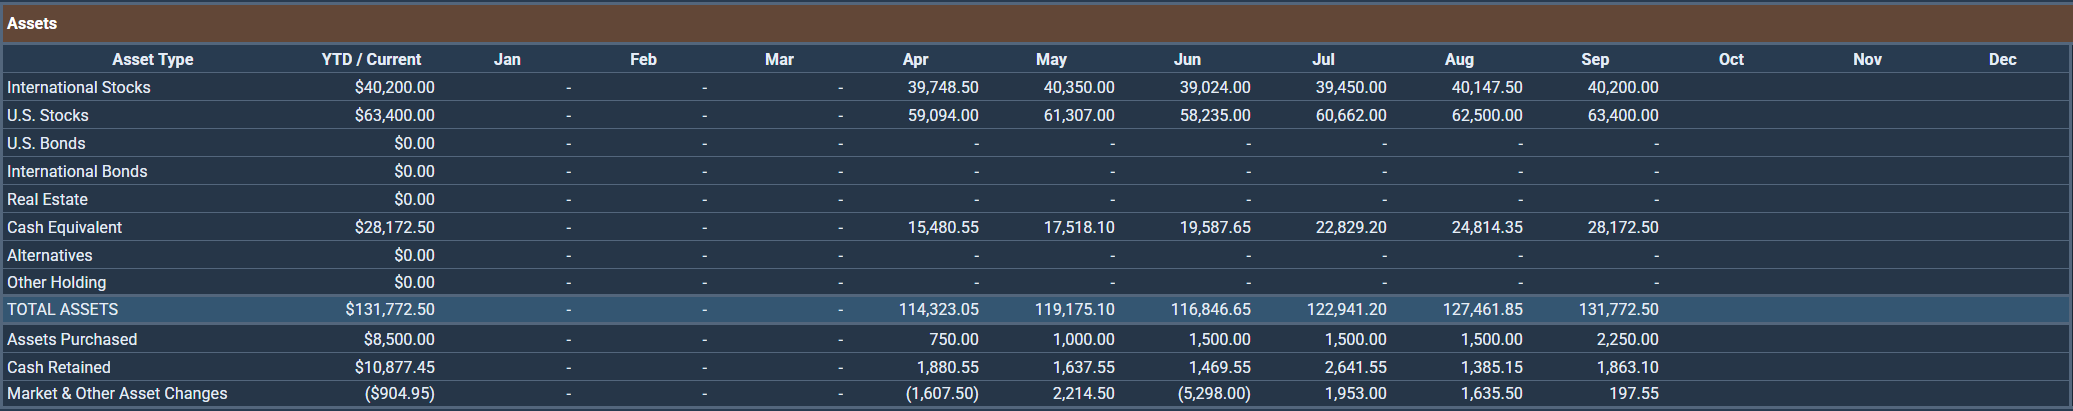Click U.S. Stocks April cell 59,094.00
This screenshot has width=2073, height=411.
pyautogui.click(x=943, y=115)
